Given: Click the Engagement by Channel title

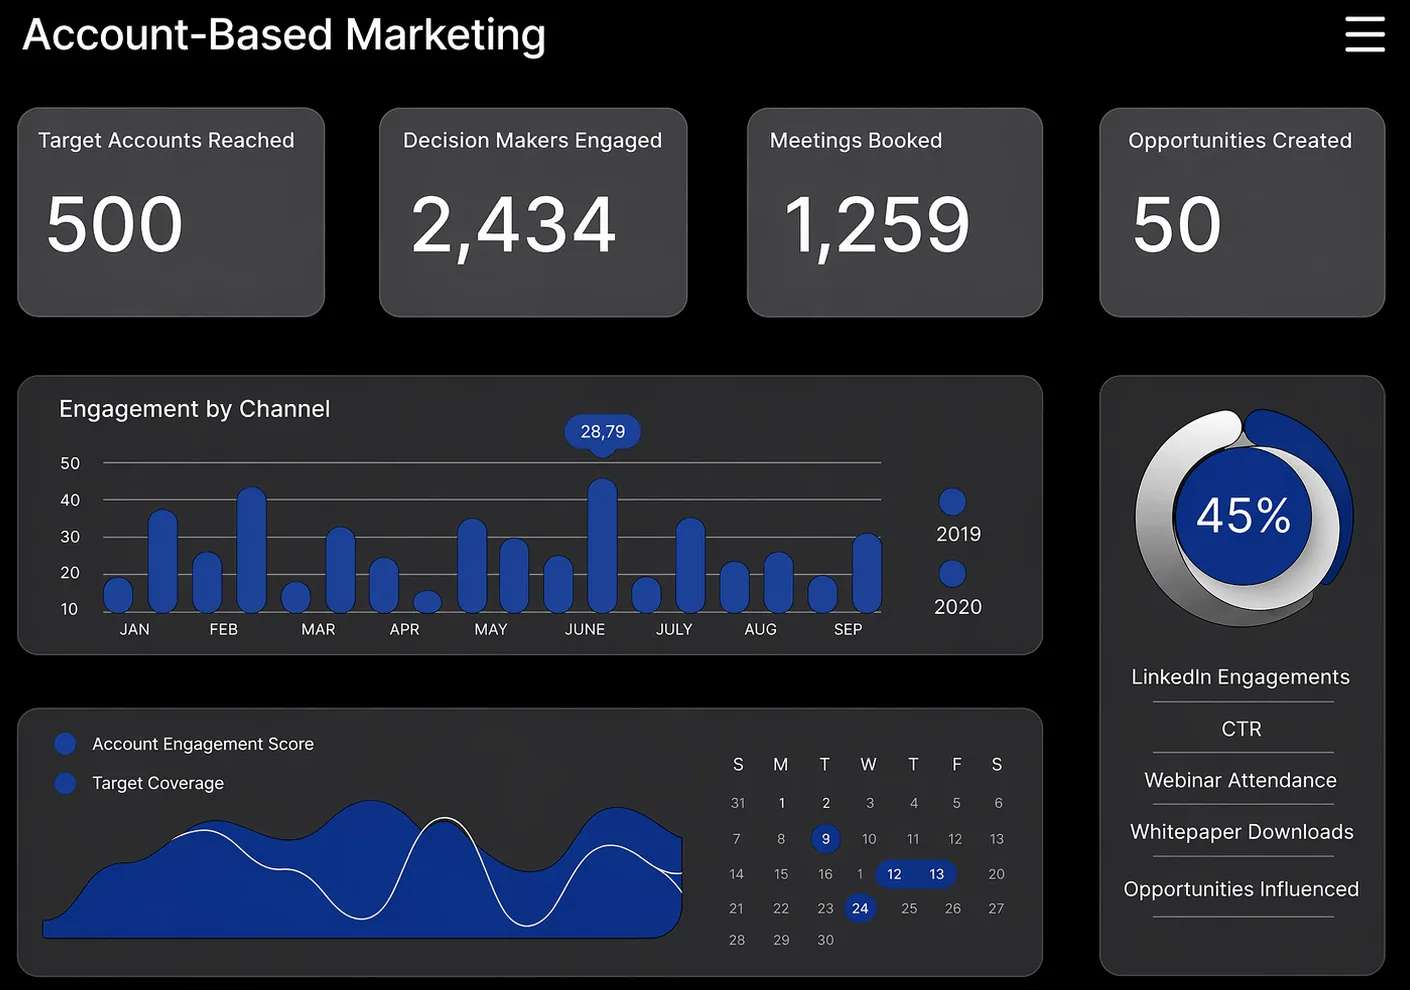Looking at the screenshot, I should 194,409.
